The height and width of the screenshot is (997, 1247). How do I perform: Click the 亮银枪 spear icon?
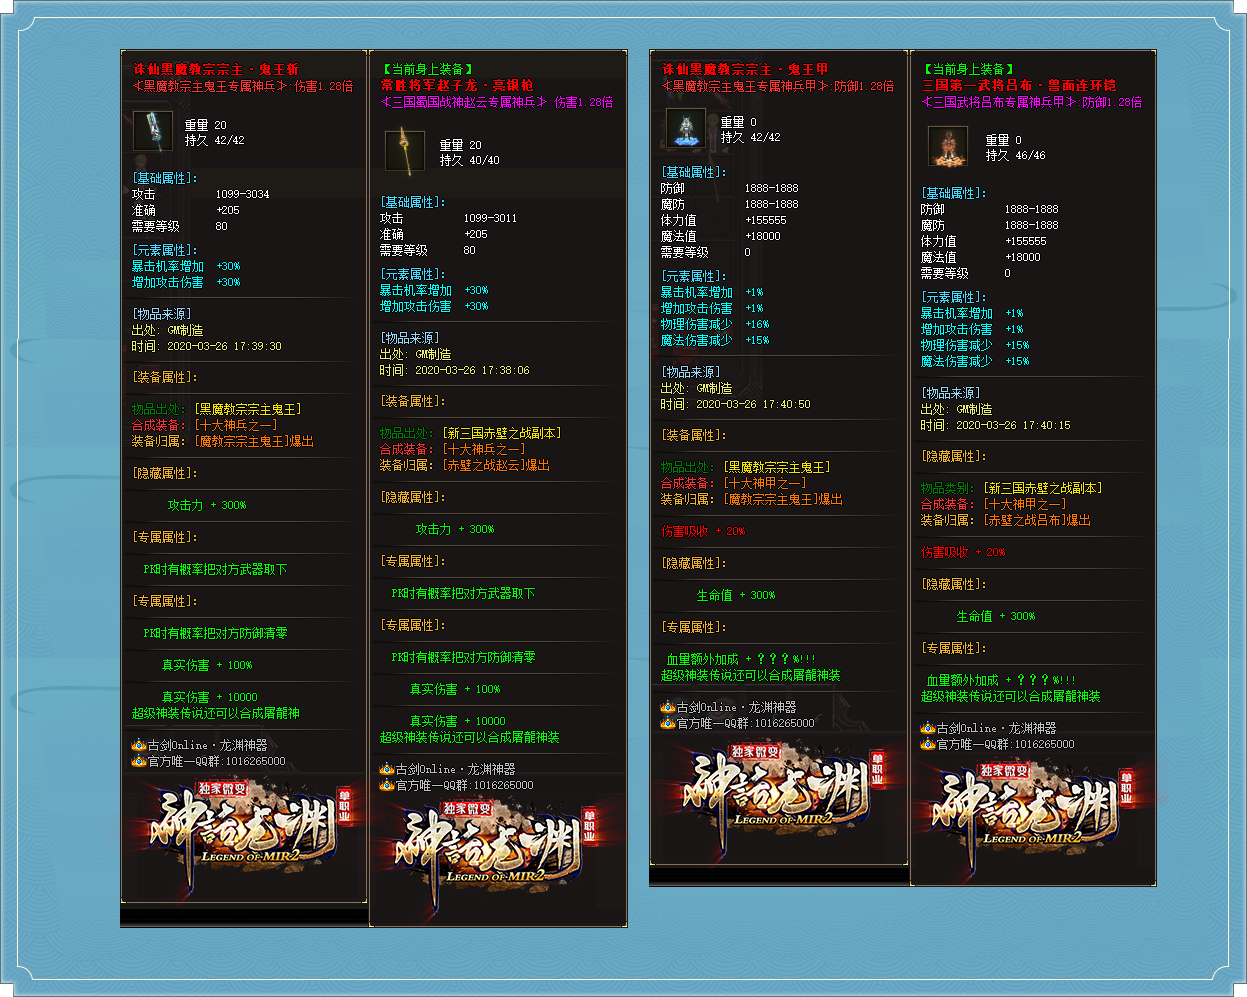404,152
